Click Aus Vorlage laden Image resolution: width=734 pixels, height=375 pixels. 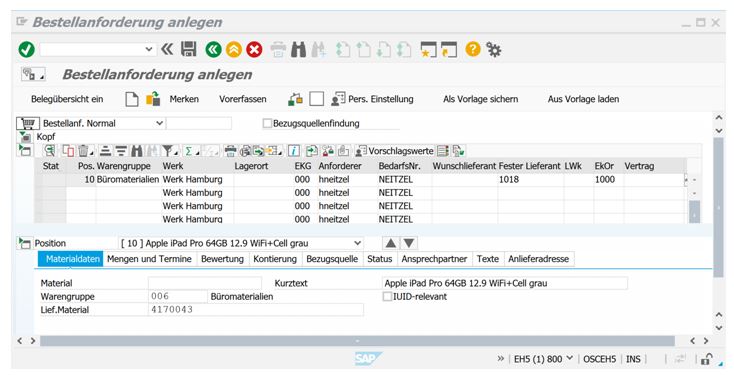583,99
